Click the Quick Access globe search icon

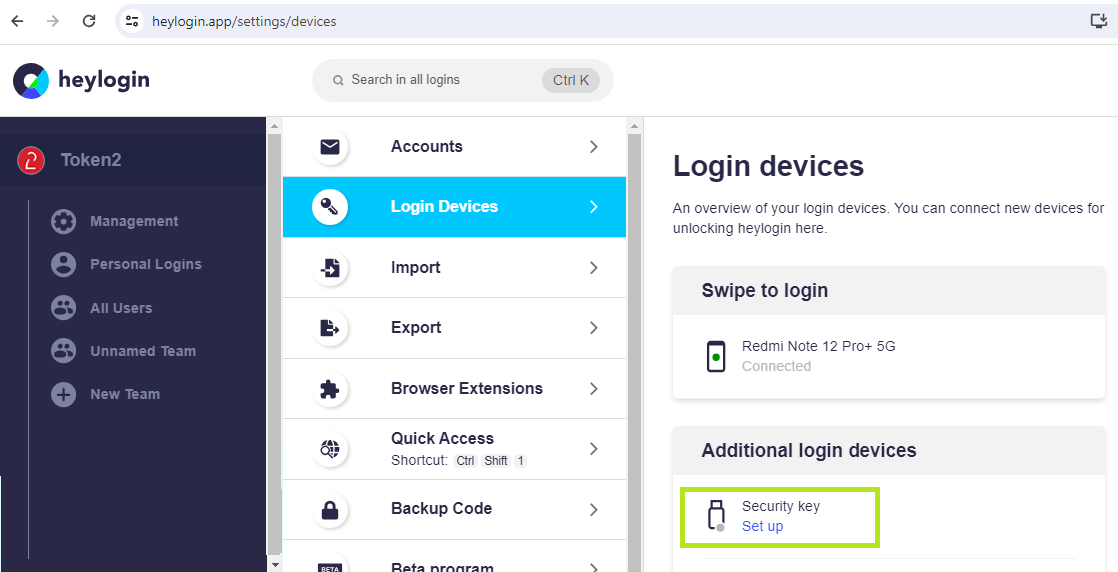click(329, 449)
